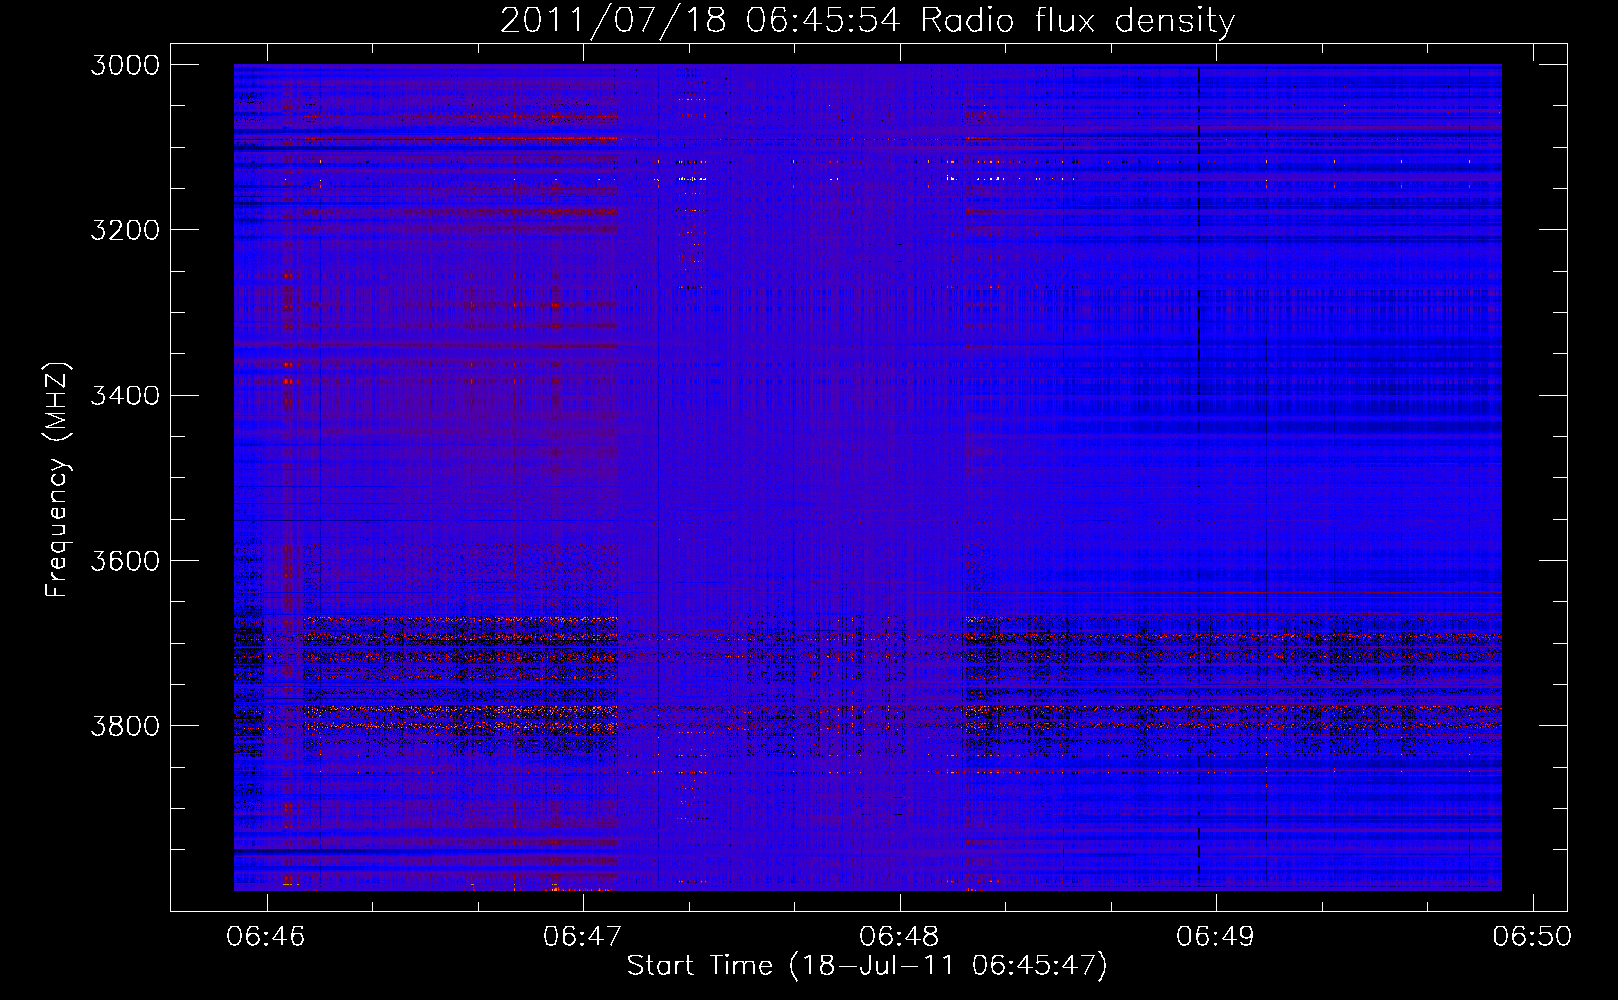Click the 3400 frequency axis label
Viewport: 1618px width, 1000px height.
tap(125, 395)
